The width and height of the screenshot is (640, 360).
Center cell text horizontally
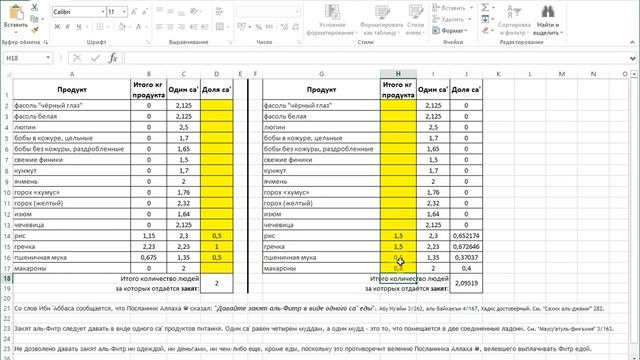pos(171,27)
